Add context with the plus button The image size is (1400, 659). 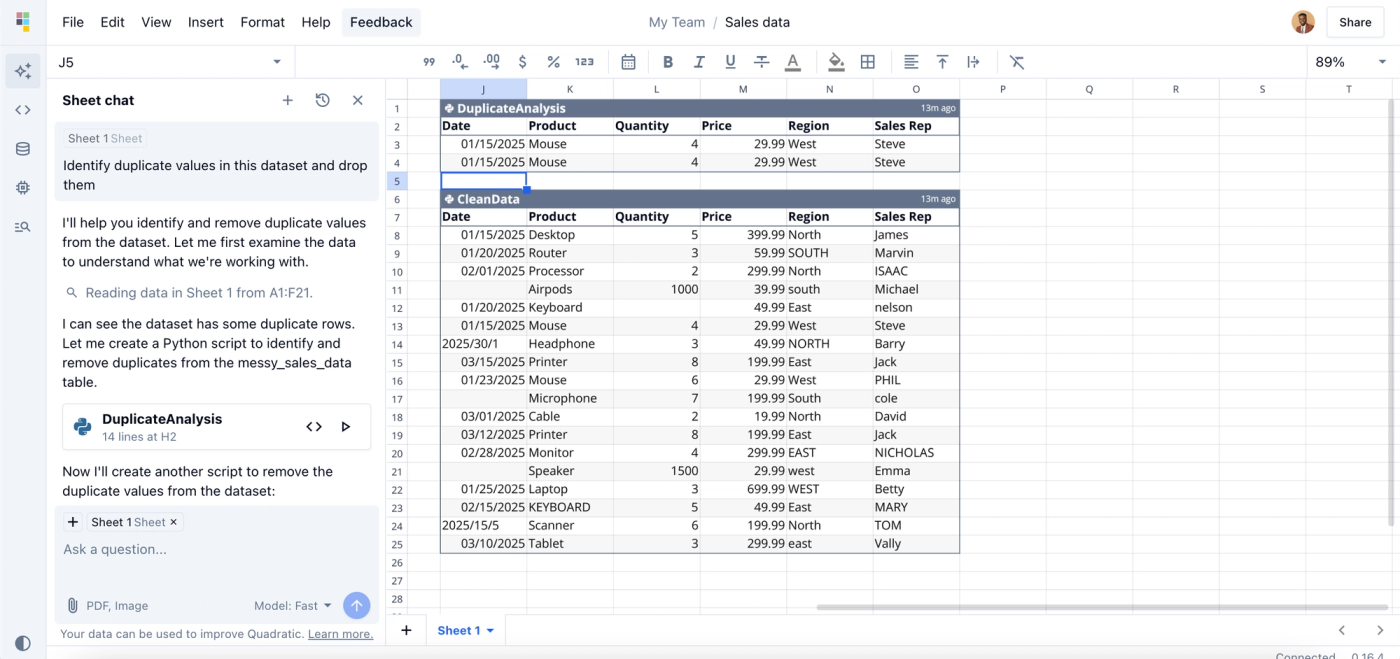(x=73, y=522)
